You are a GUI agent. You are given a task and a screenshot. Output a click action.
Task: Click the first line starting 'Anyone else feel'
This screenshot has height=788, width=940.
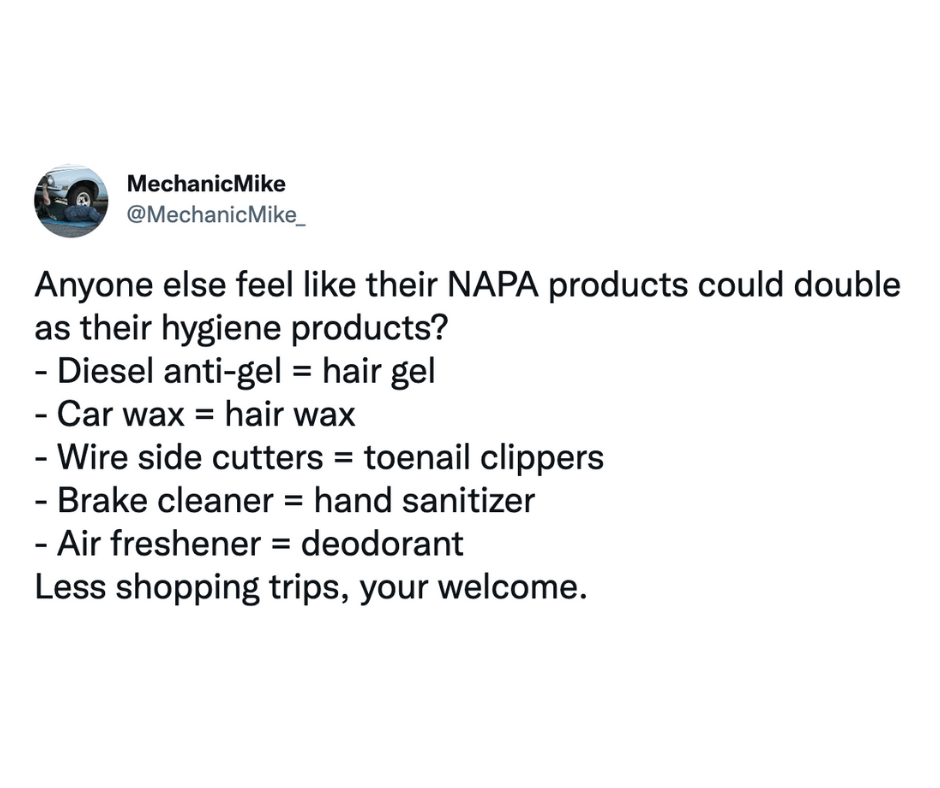coord(467,285)
